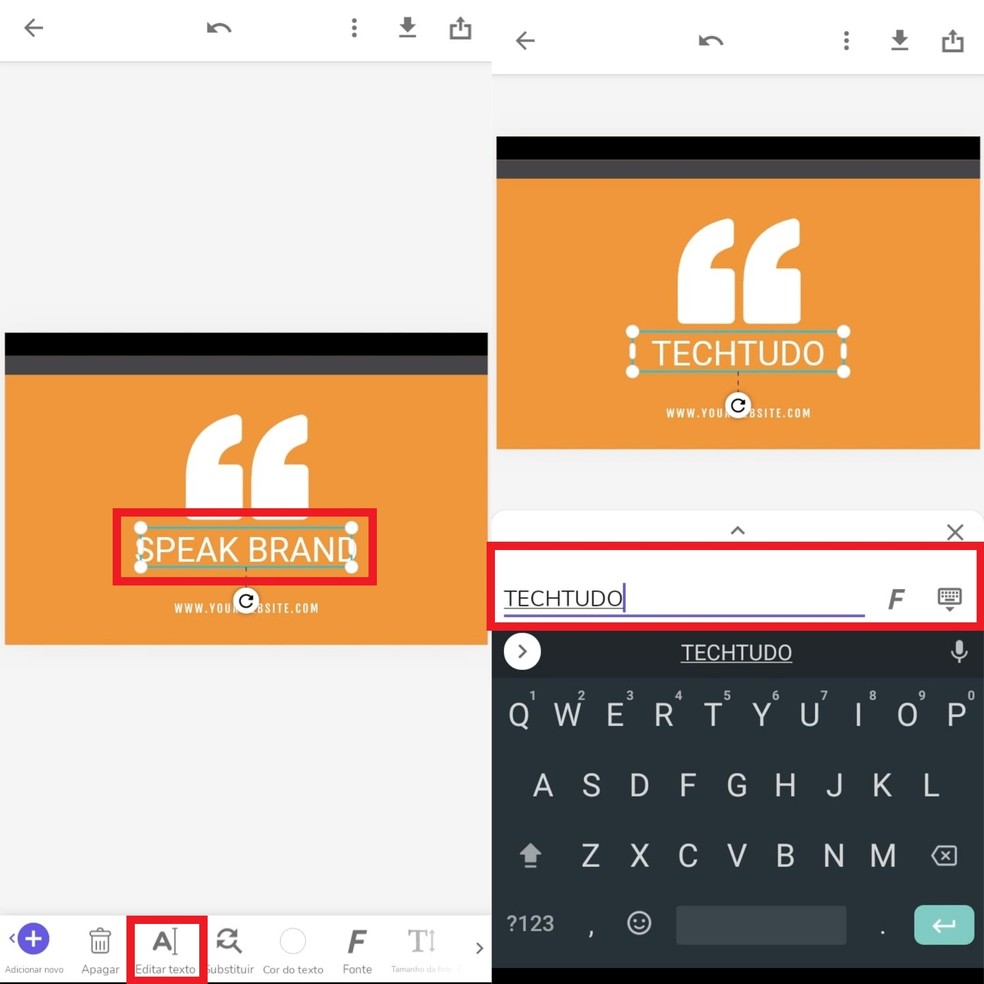Image resolution: width=984 pixels, height=984 pixels.
Task: Tap undo arrow in right screen
Action: [x=711, y=41]
